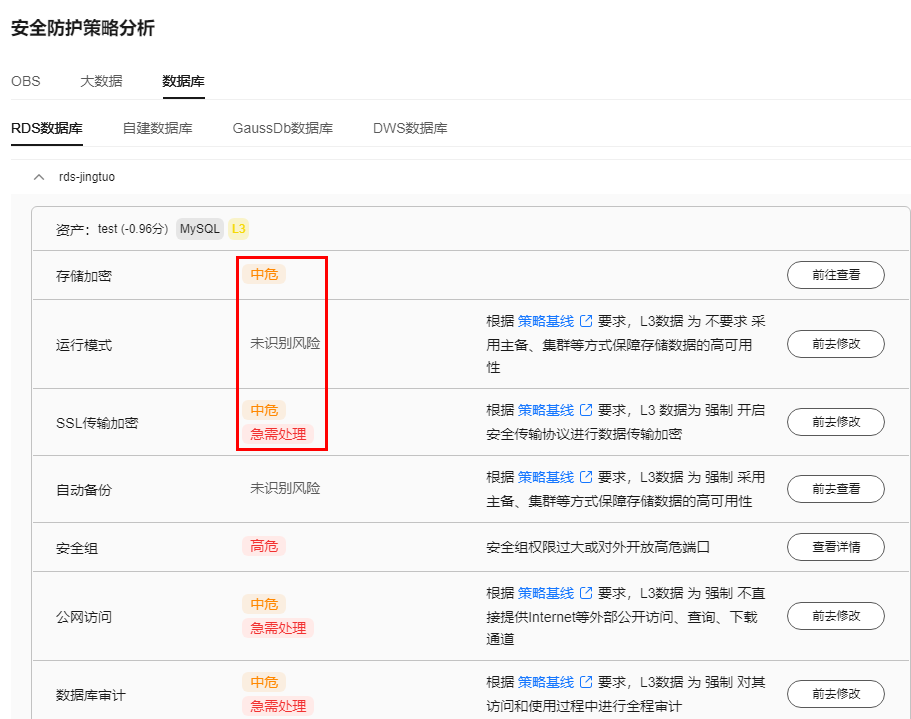Click 前往查看 button for 存储加密
This screenshot has width=911, height=719.
[835, 275]
